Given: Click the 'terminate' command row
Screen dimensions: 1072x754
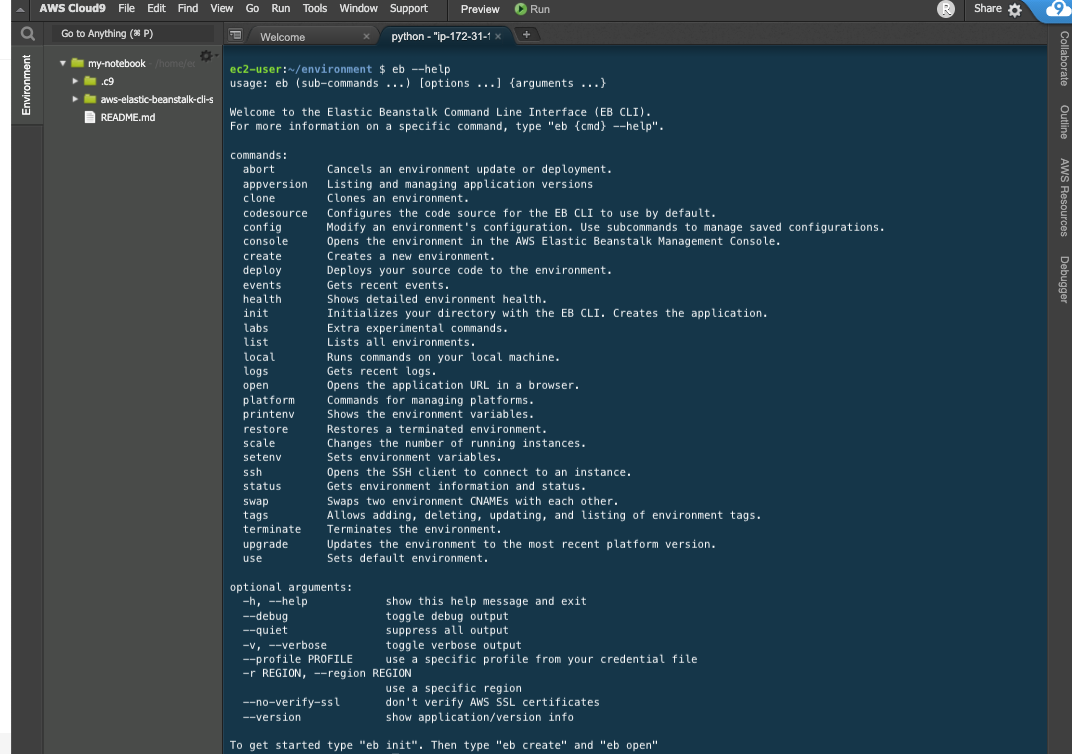Looking at the screenshot, I should click(x=372, y=529).
